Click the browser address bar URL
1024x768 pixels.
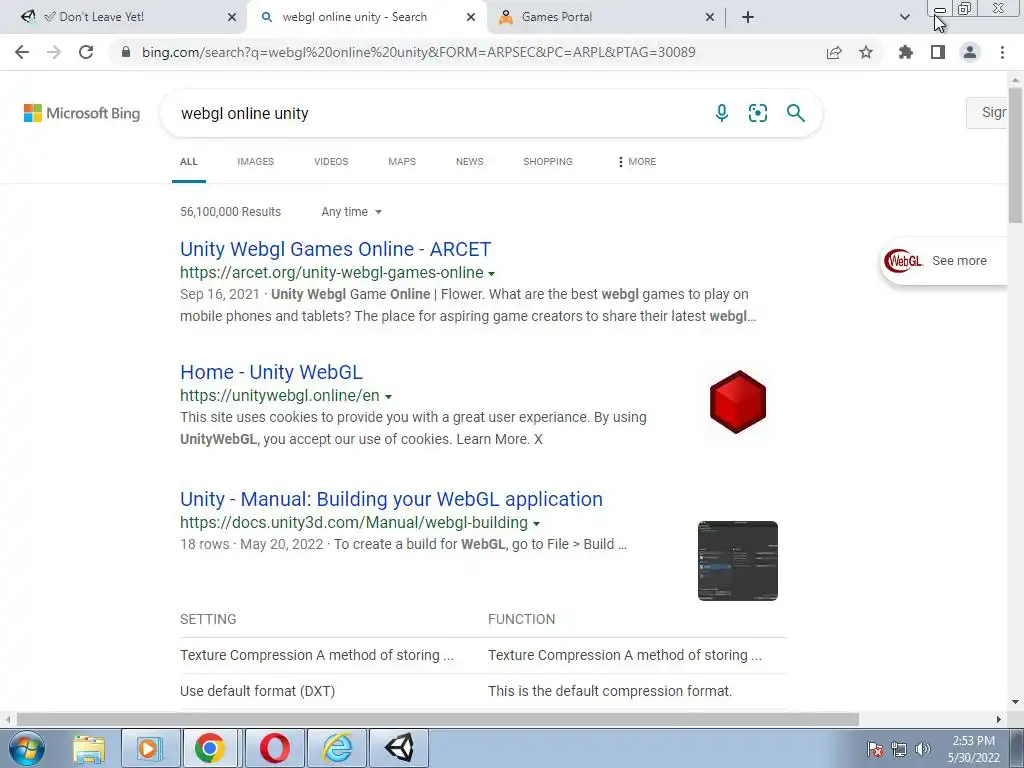(419, 52)
